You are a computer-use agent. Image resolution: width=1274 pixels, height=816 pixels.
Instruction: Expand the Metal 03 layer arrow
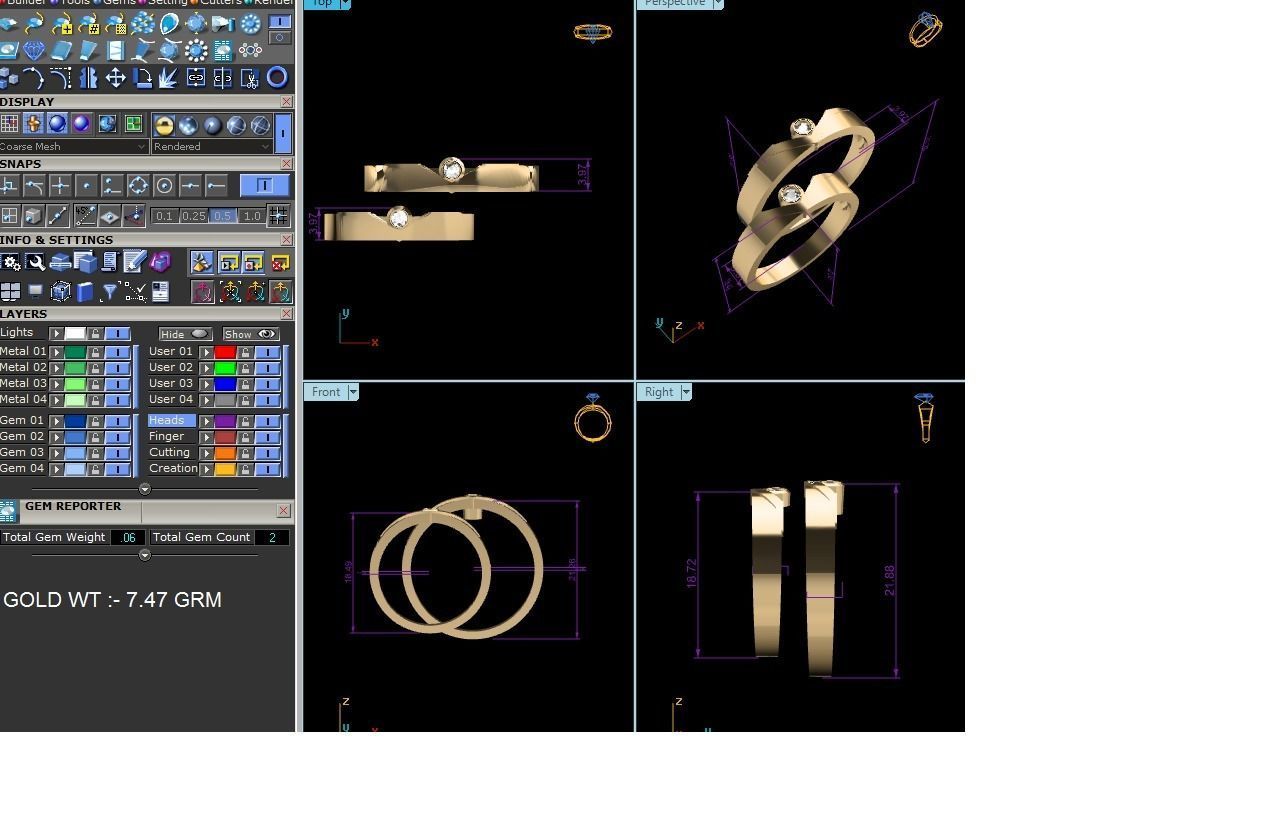click(x=57, y=384)
